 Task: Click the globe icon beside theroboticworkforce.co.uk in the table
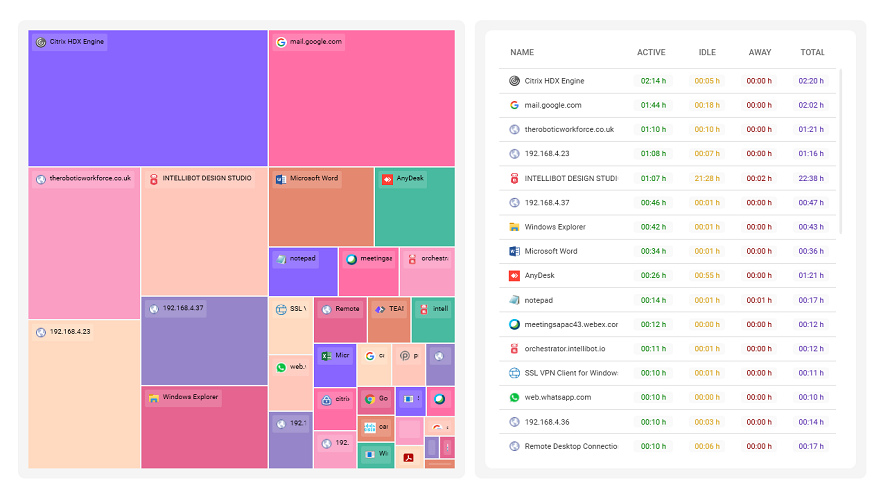coord(514,129)
